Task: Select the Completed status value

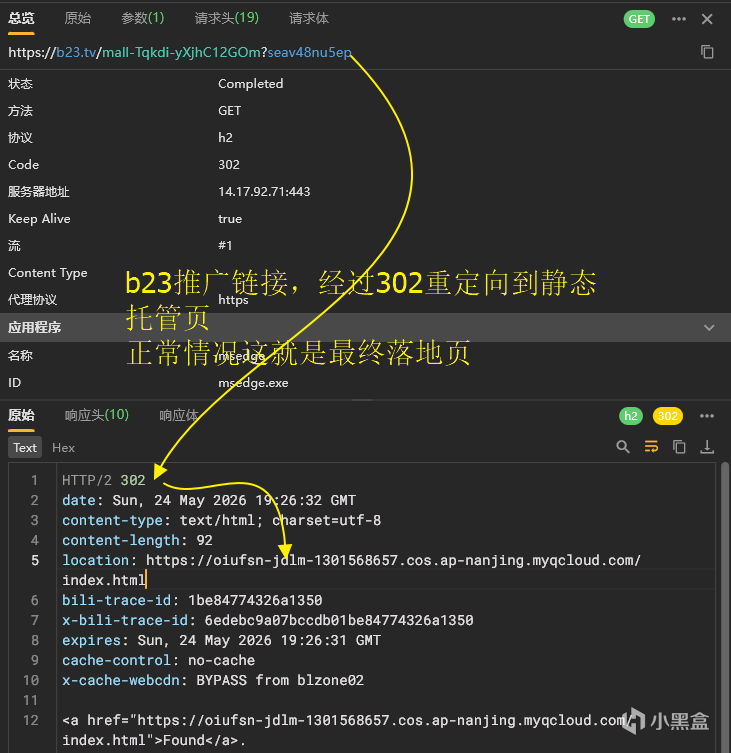Action: coord(251,84)
